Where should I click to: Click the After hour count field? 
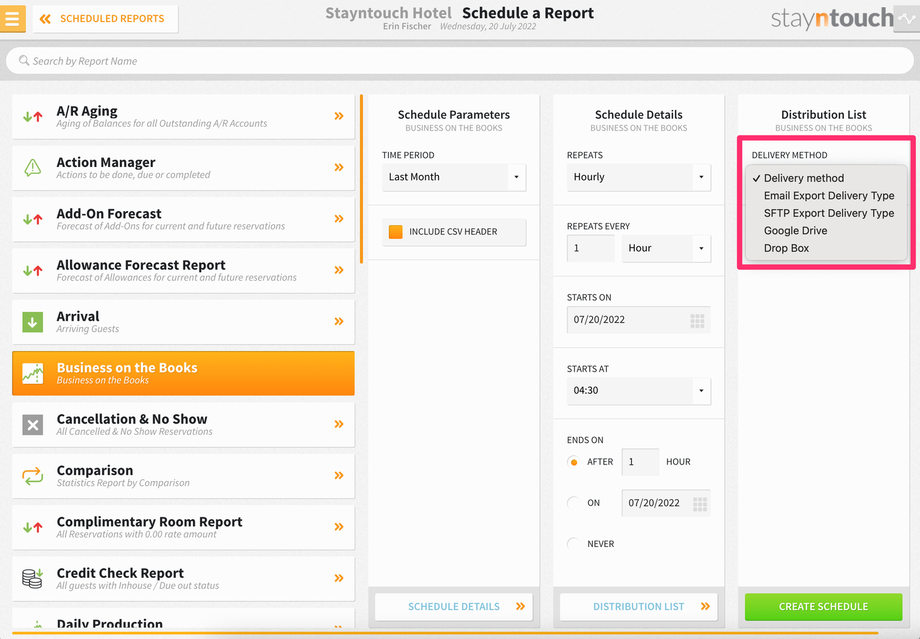[640, 462]
